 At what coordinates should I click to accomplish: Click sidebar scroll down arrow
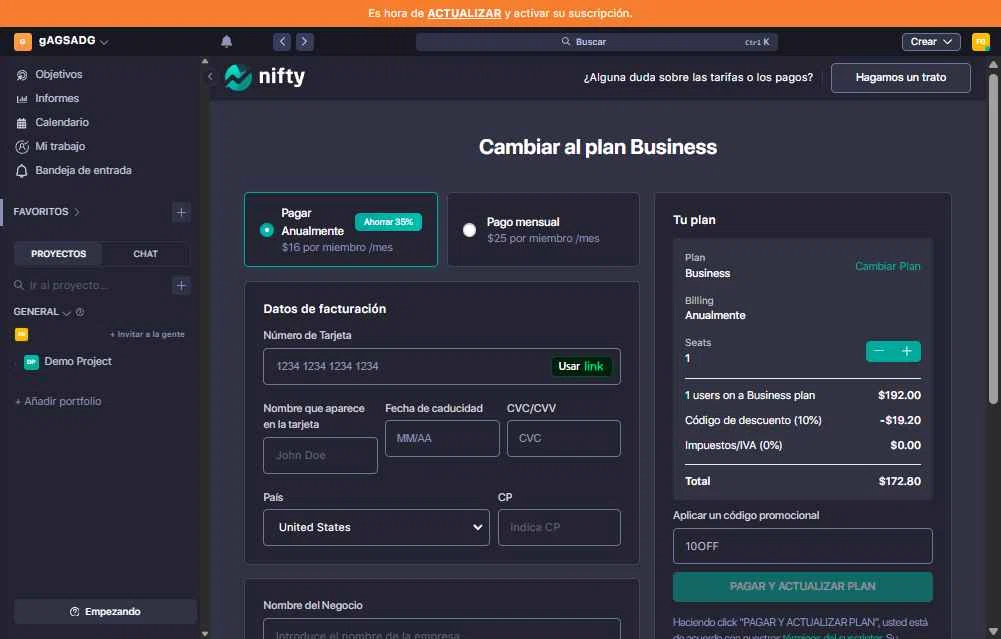(x=204, y=634)
